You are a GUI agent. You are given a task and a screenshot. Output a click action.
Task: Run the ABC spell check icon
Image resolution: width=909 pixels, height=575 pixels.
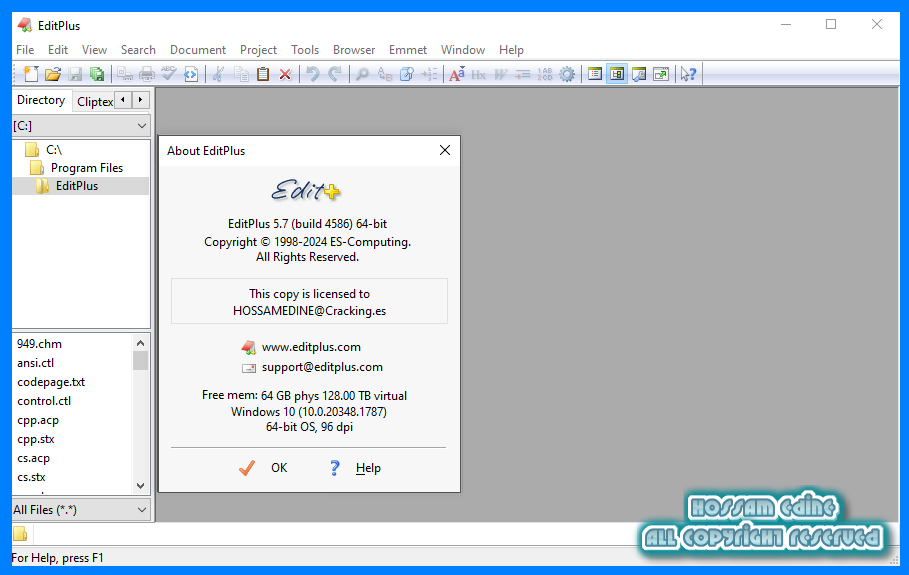(x=169, y=74)
